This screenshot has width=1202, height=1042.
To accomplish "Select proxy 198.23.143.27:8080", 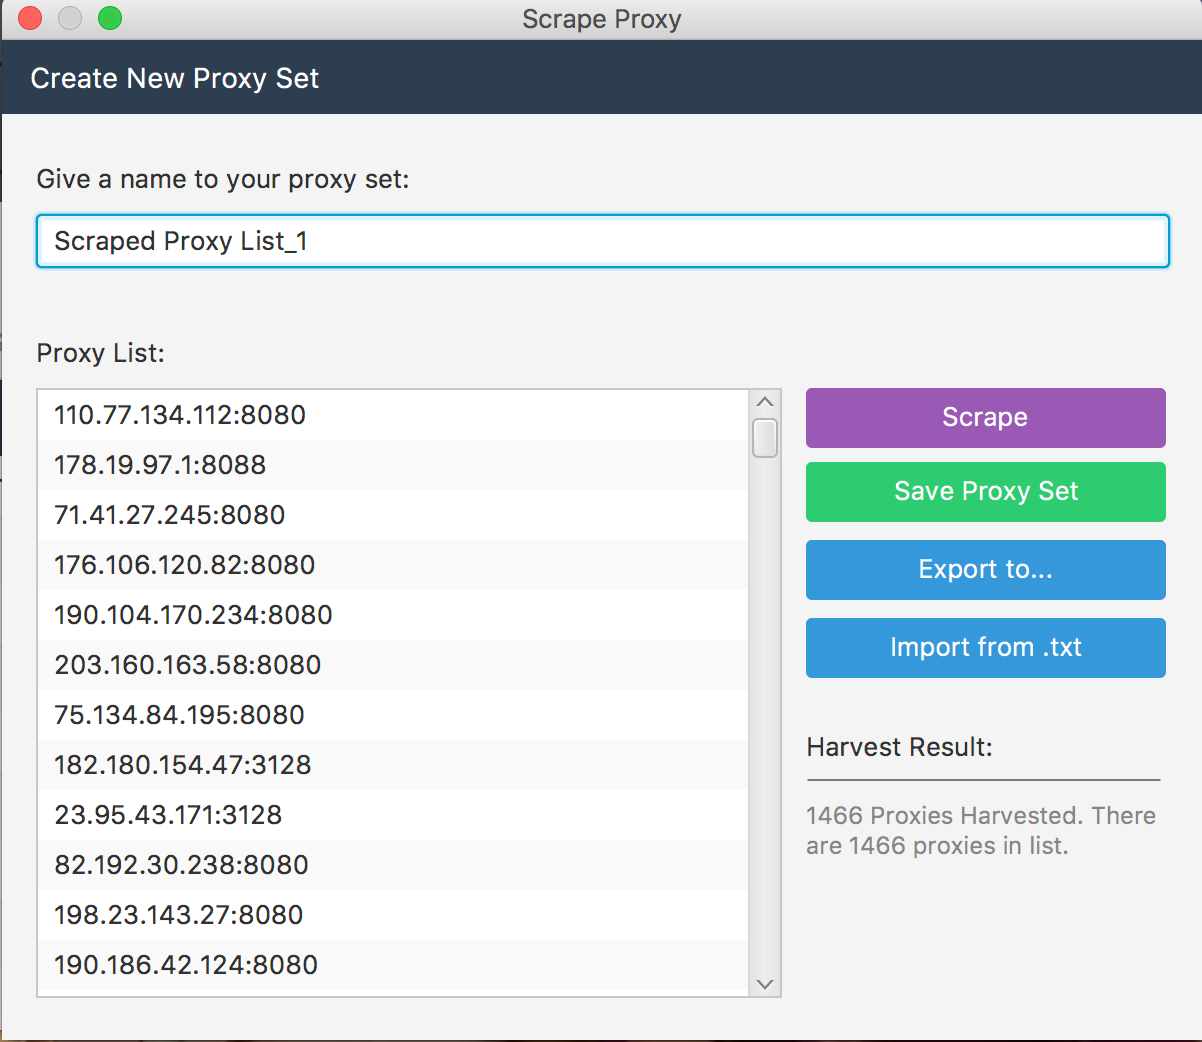I will pyautogui.click(x=179, y=915).
